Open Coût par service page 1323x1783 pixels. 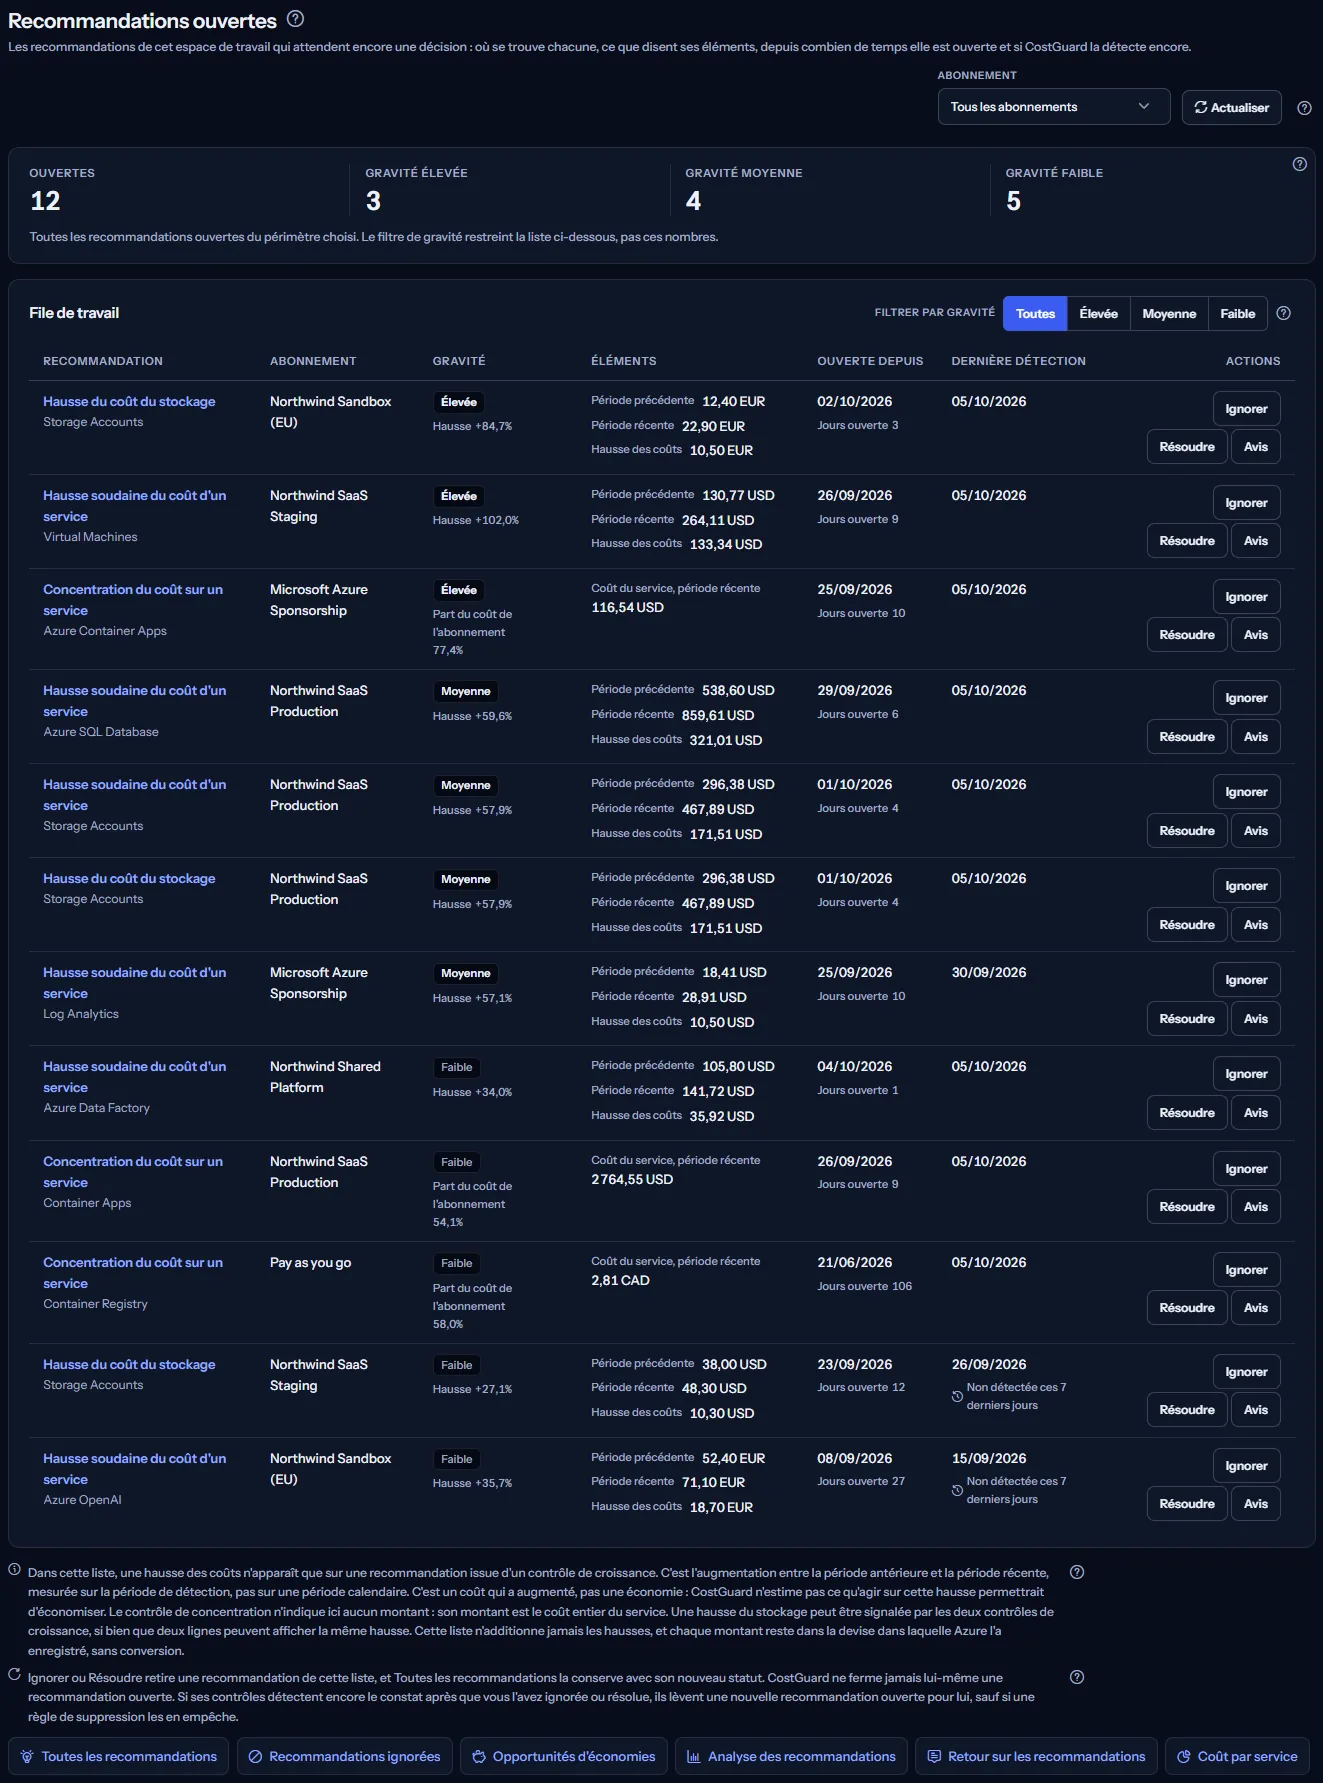1237,1756
